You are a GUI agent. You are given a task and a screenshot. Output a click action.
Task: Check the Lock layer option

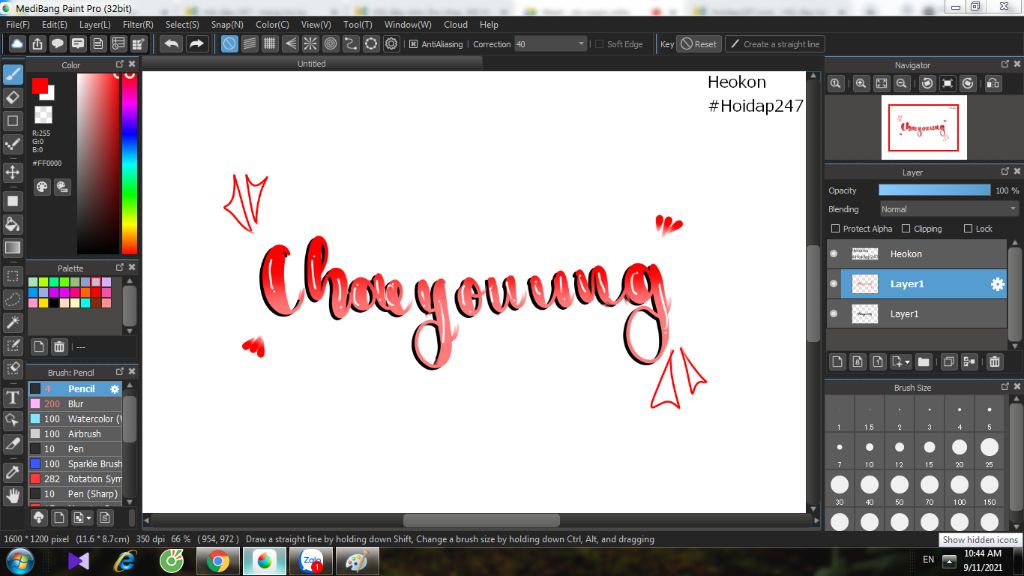tap(968, 229)
